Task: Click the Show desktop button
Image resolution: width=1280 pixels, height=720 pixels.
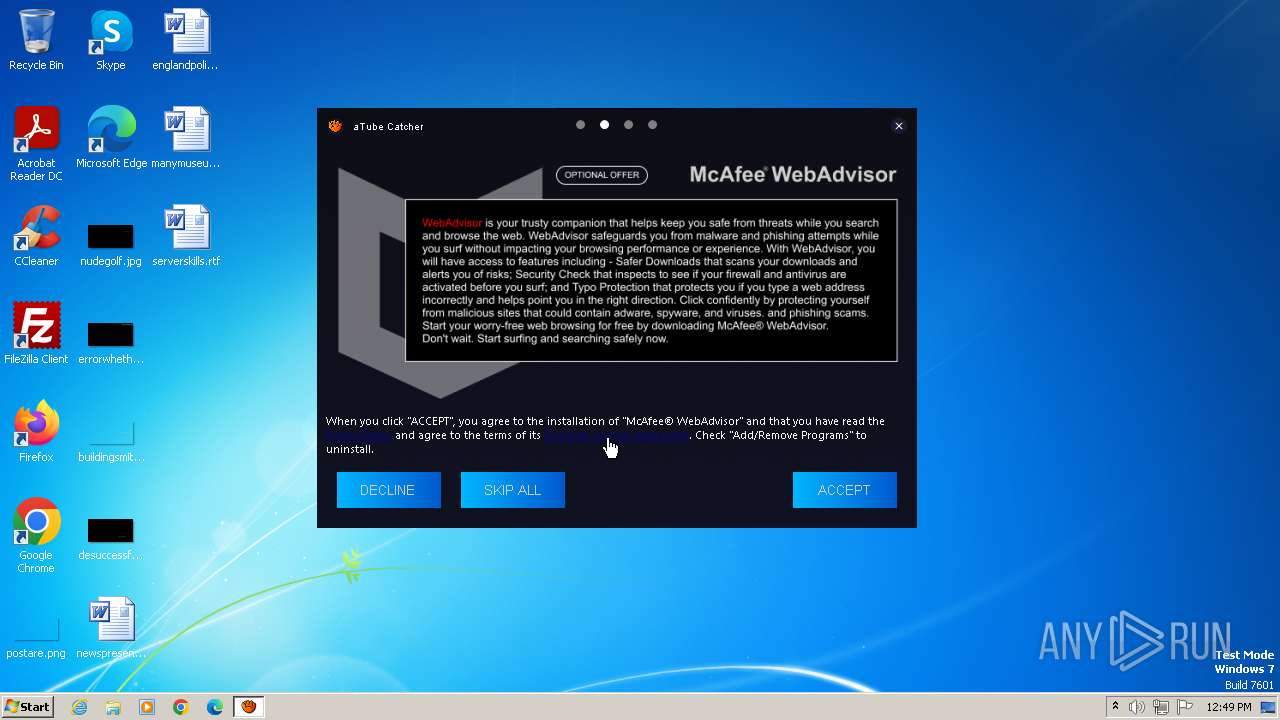Action: pos(1269,707)
